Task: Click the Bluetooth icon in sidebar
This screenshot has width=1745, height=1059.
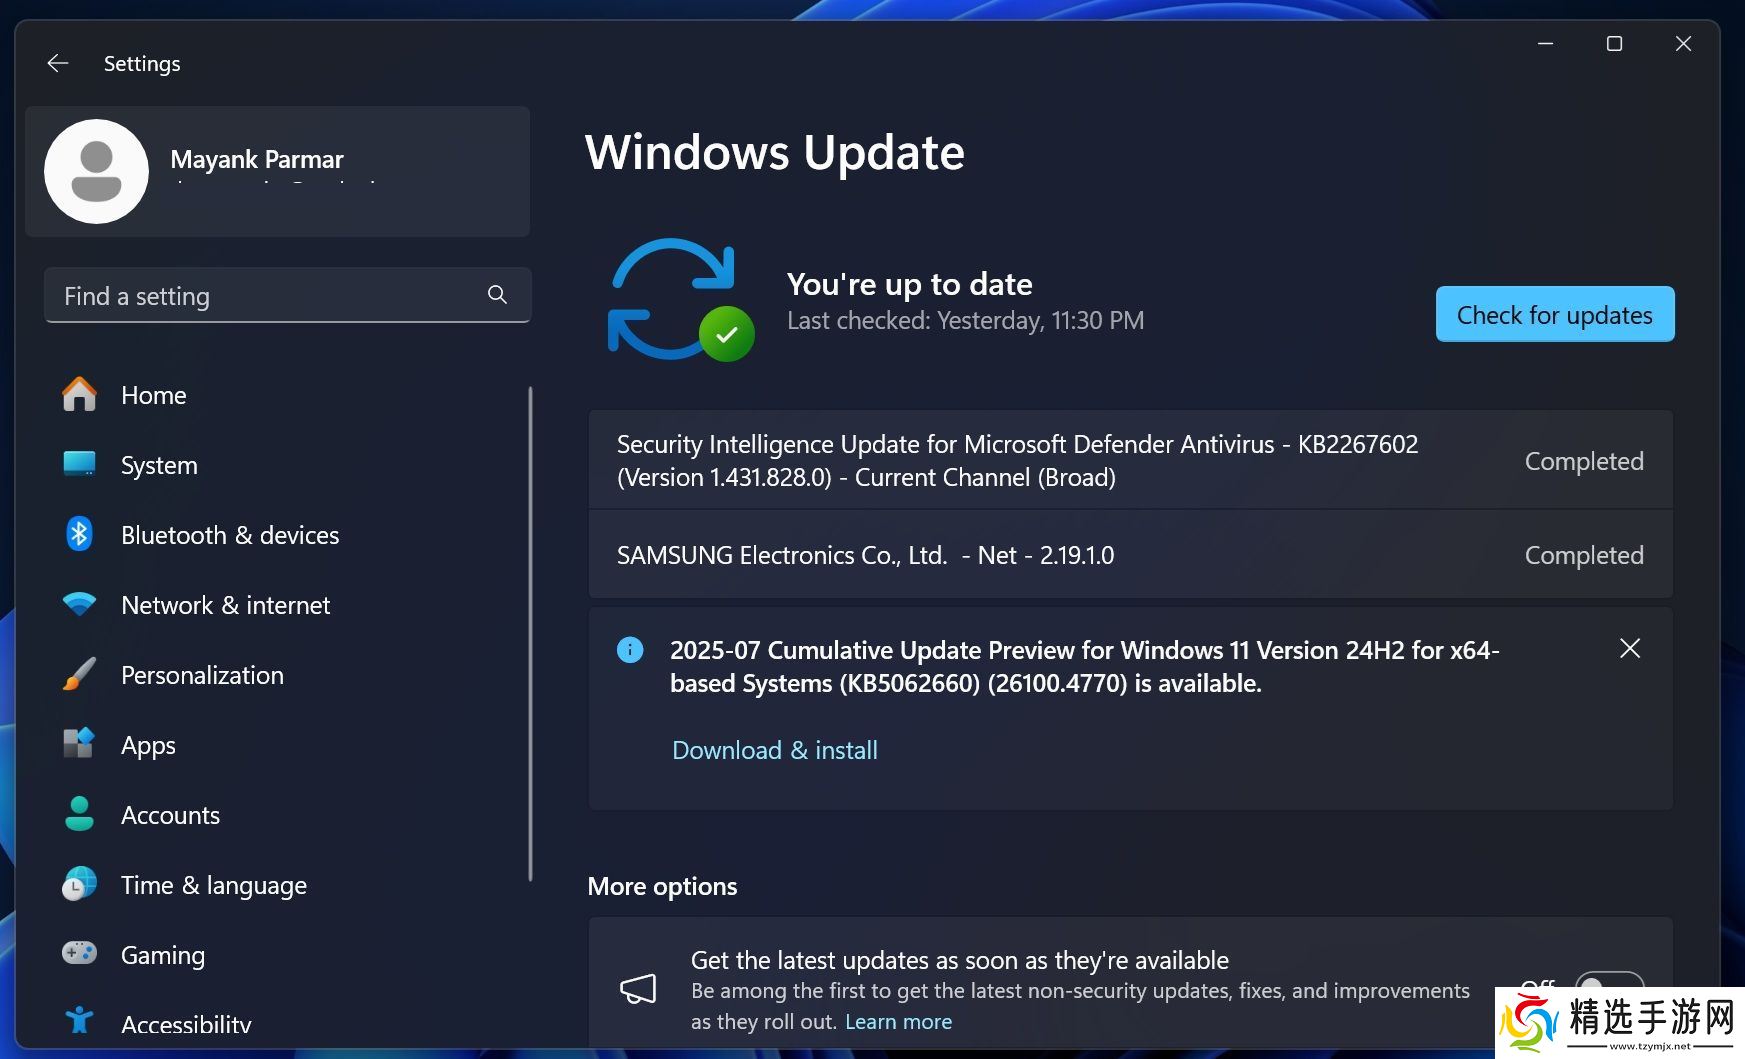Action: [x=79, y=535]
